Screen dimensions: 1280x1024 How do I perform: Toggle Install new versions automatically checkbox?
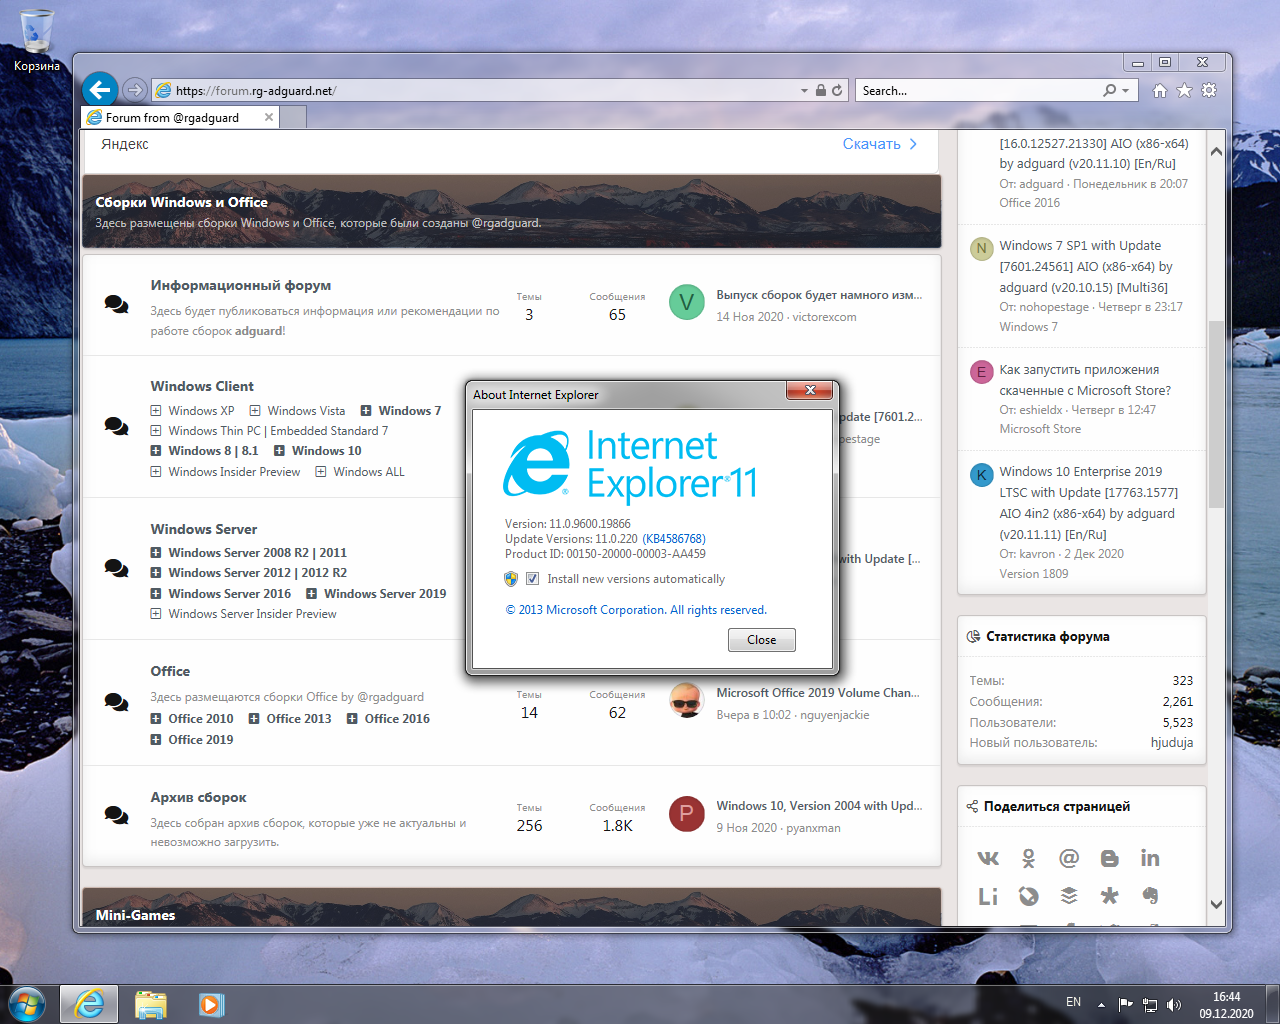tap(532, 578)
